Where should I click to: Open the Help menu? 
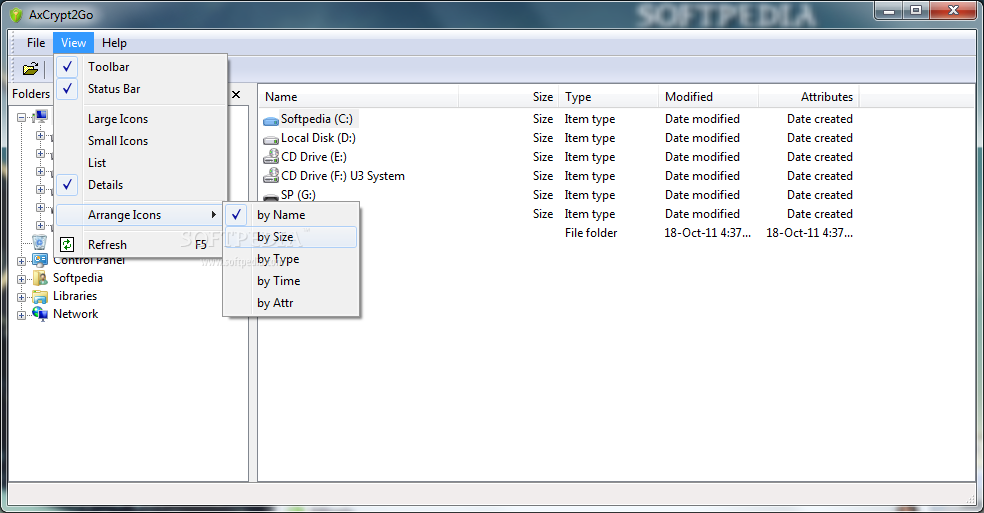coord(114,43)
